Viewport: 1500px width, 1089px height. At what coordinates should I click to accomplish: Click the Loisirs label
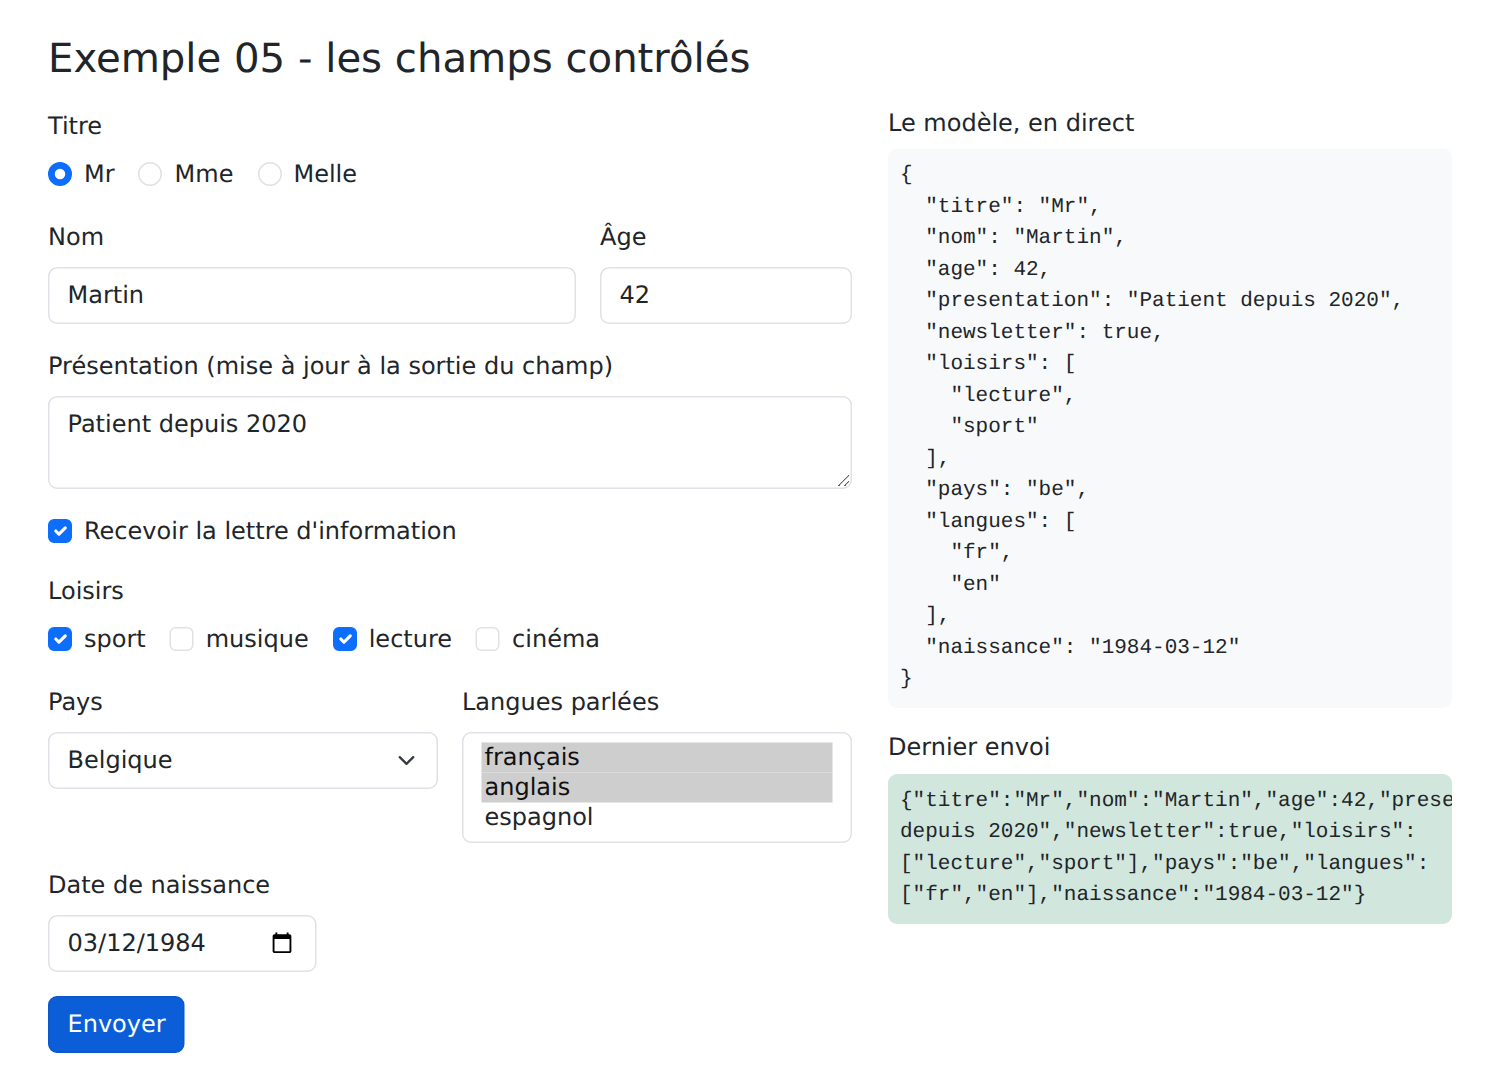pyautogui.click(x=86, y=591)
